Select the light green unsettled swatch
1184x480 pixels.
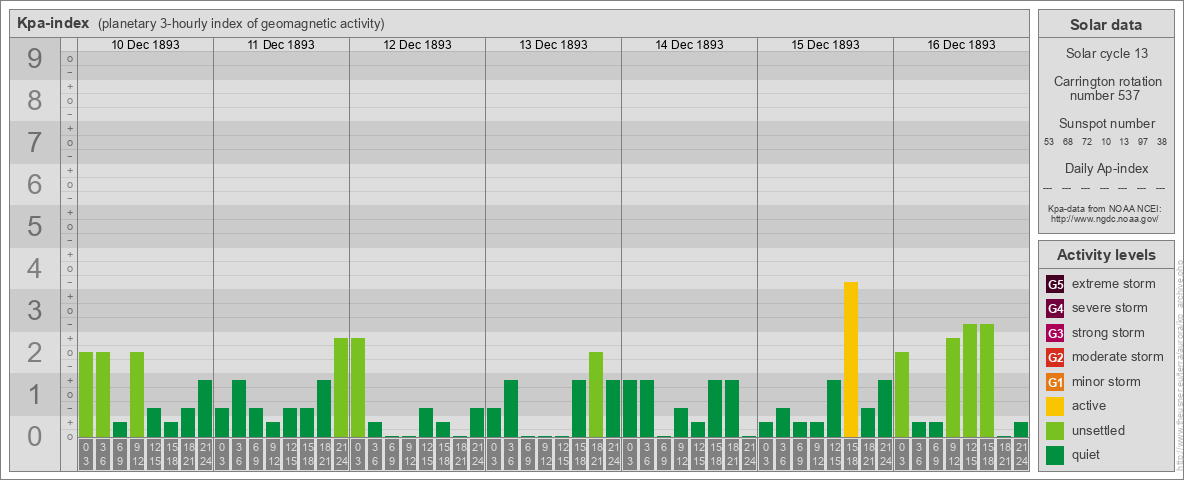click(x=1055, y=430)
